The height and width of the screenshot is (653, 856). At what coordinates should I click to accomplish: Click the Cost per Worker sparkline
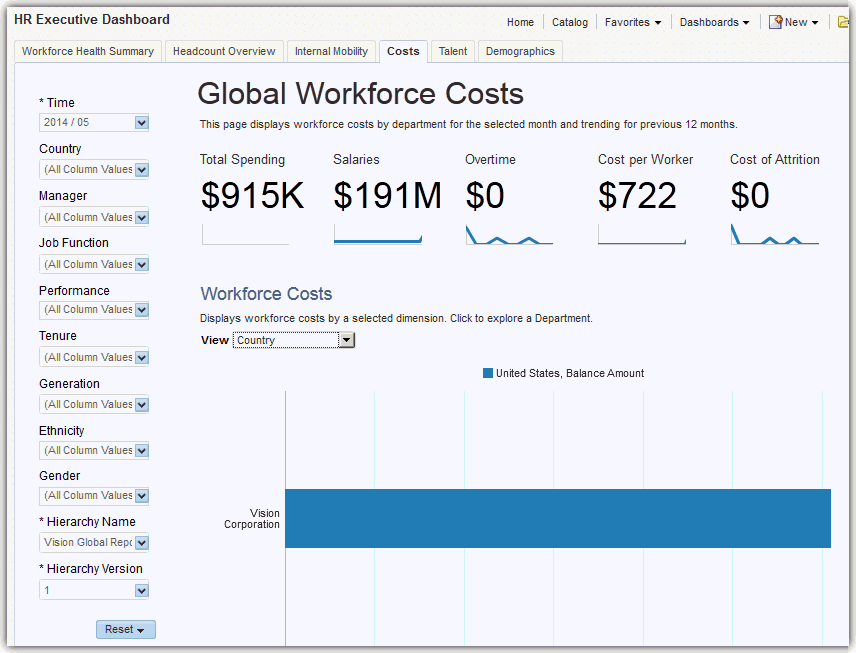click(641, 234)
